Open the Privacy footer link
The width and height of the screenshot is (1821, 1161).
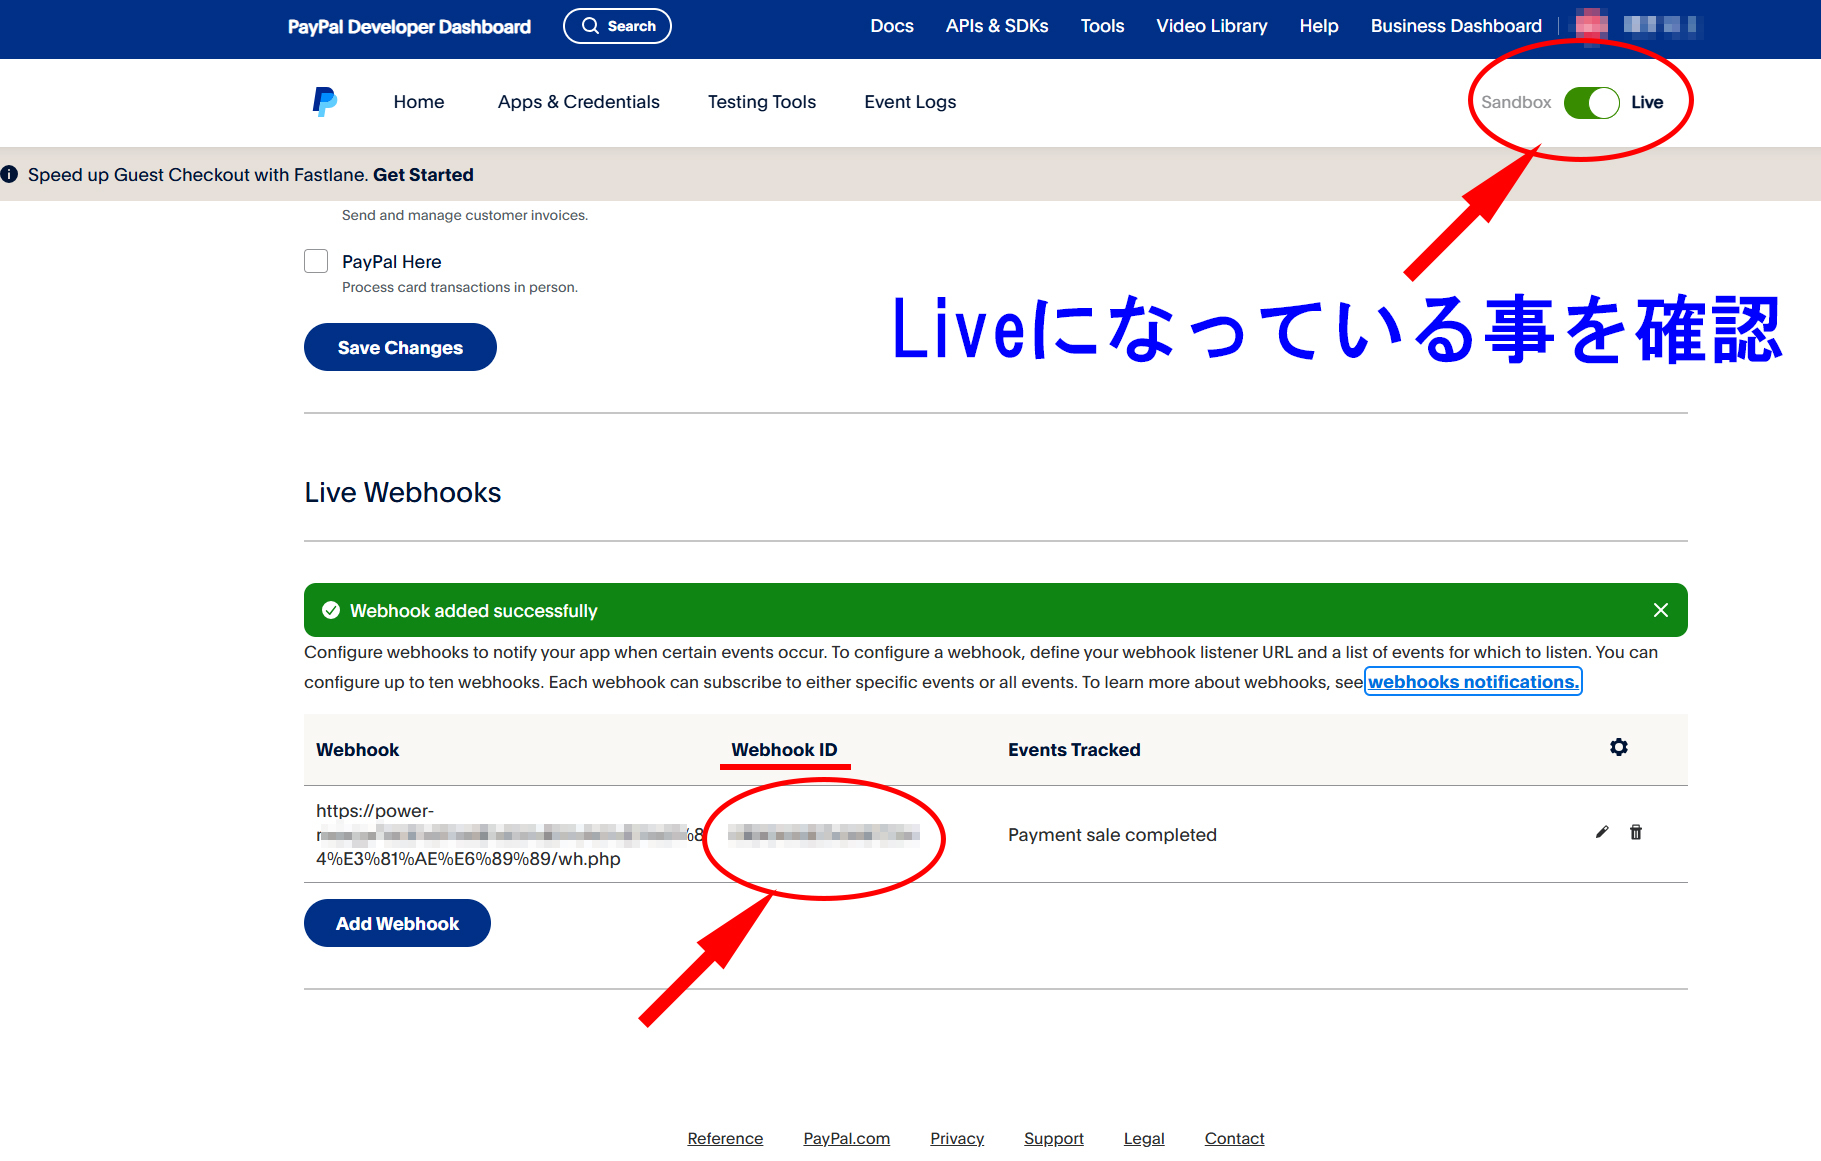coord(957,1139)
